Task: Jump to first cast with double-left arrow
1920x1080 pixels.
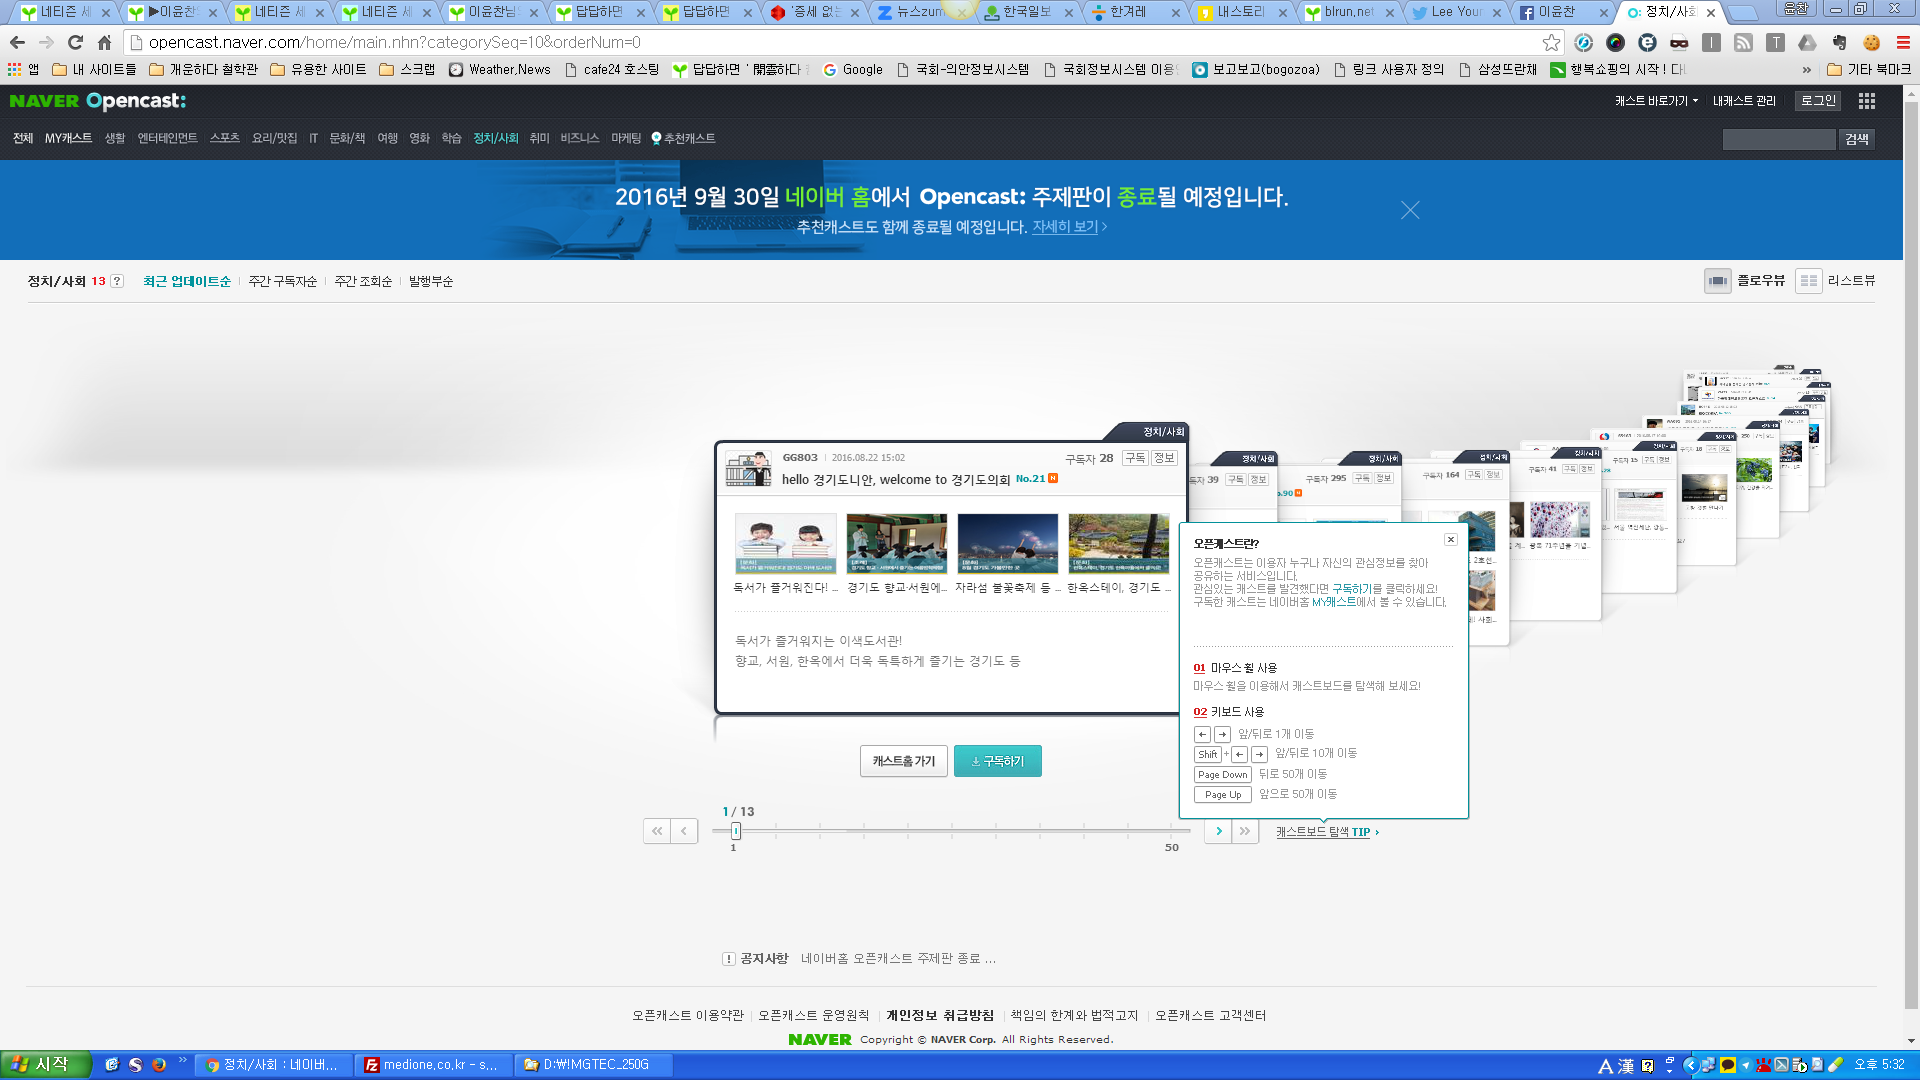Action: (x=657, y=831)
